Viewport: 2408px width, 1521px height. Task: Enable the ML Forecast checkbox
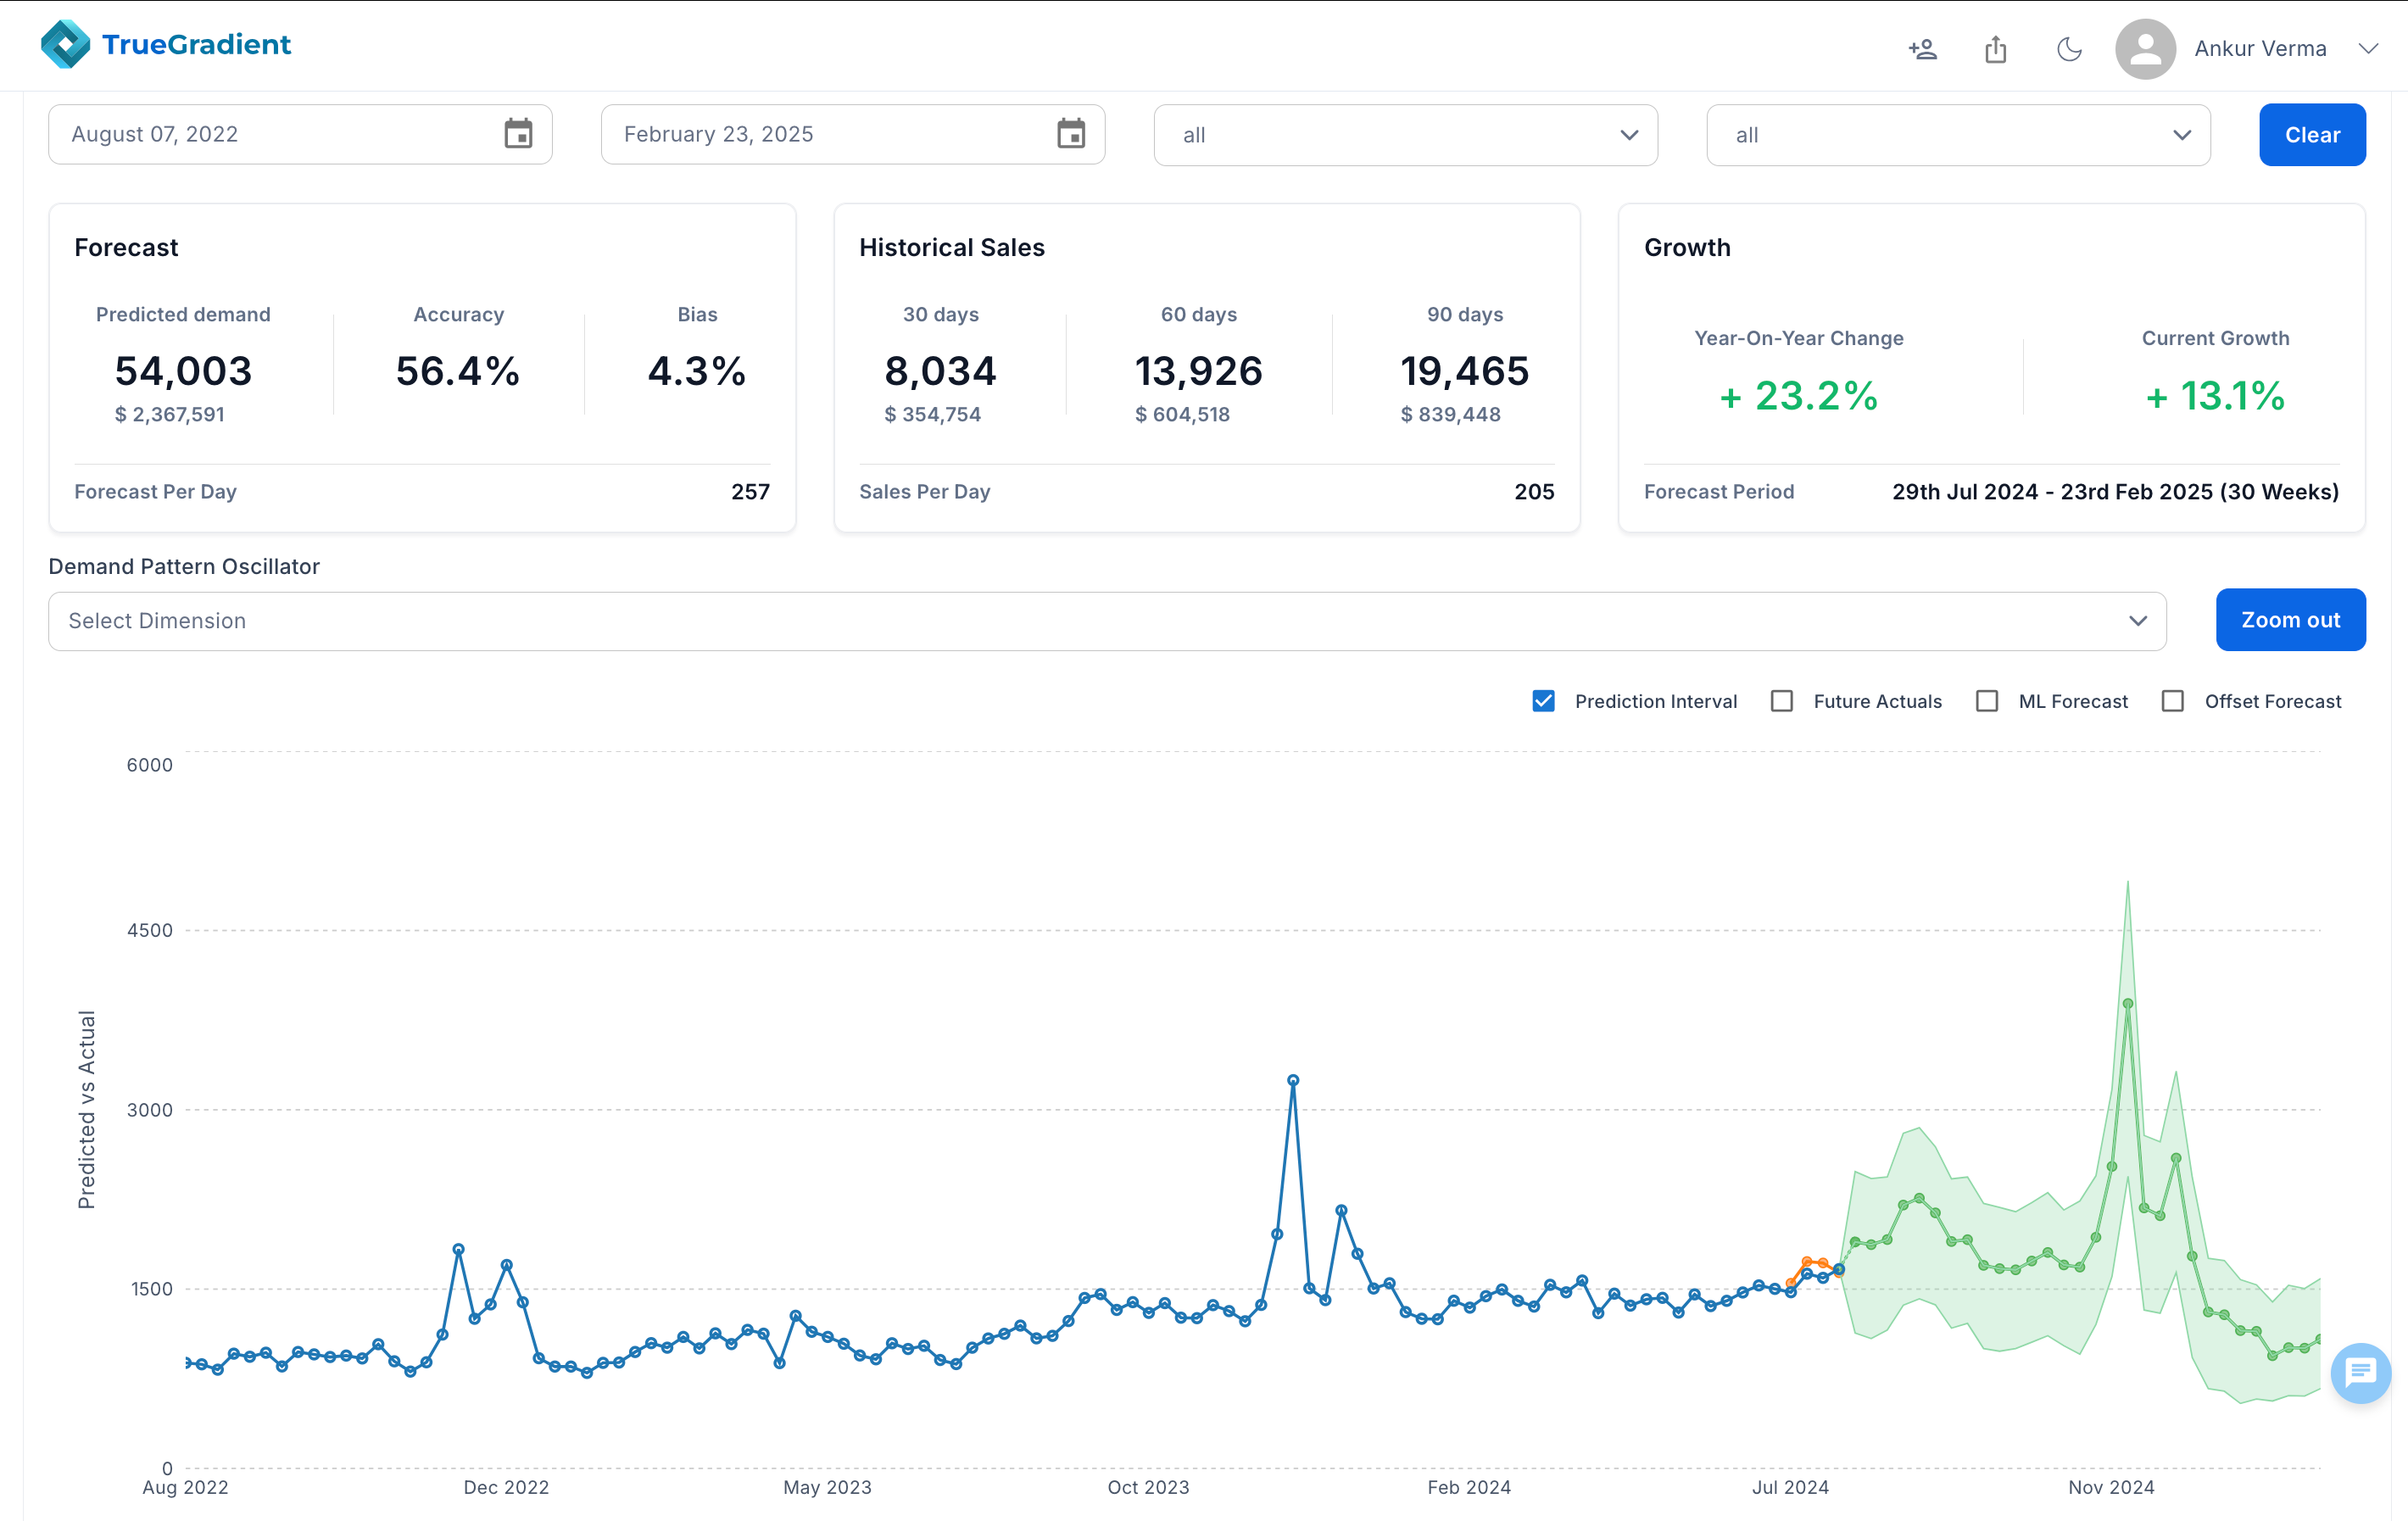1987,701
